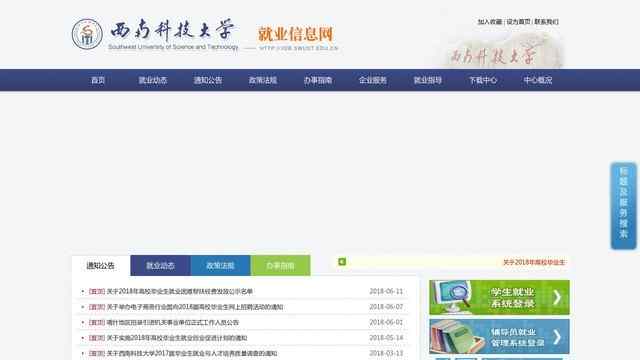Screen dimensions: 640x360
Task: Open the 通知公告 item in the blue navigation bar
Action: (x=208, y=80)
